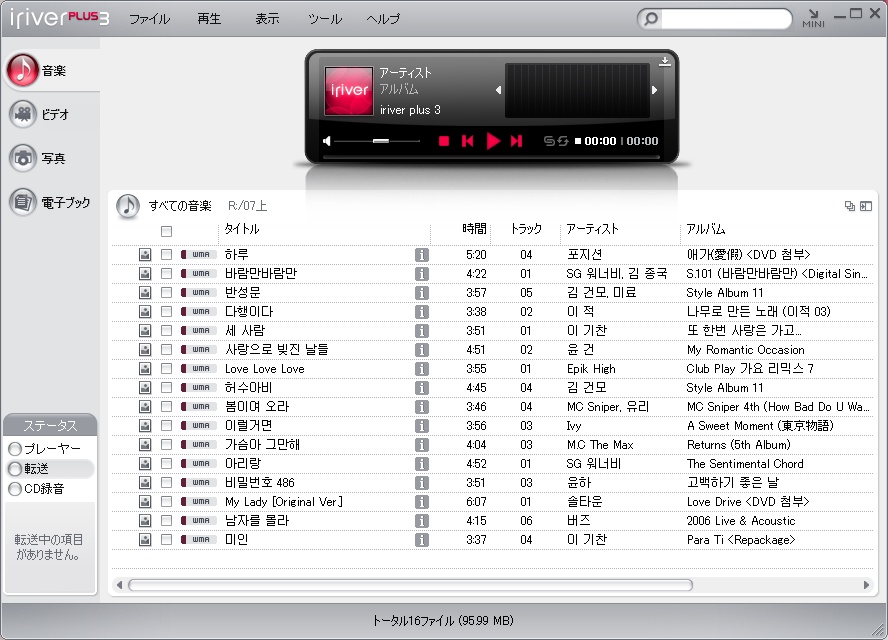Sort by the アーティスト column header
Image resolution: width=888 pixels, height=640 pixels.
[592, 229]
